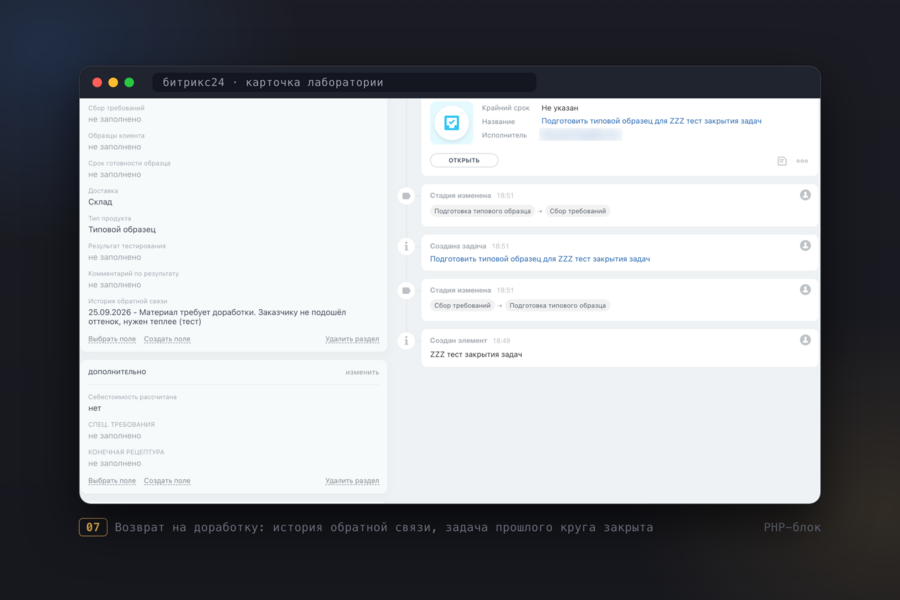
Task: Click the 'нет' value under 'Себестоимость рассчитана'
Action: tap(95, 408)
